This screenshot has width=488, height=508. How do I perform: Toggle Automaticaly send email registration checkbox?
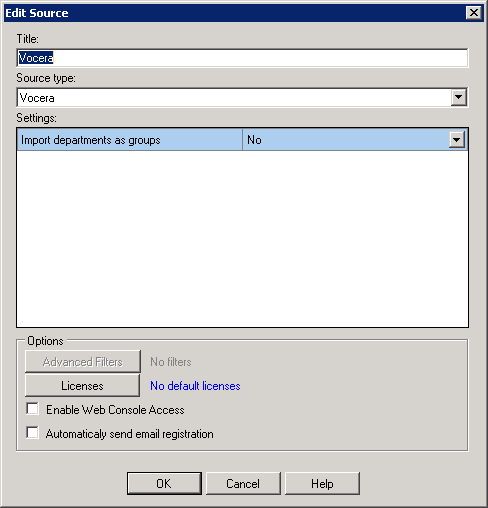[33, 433]
